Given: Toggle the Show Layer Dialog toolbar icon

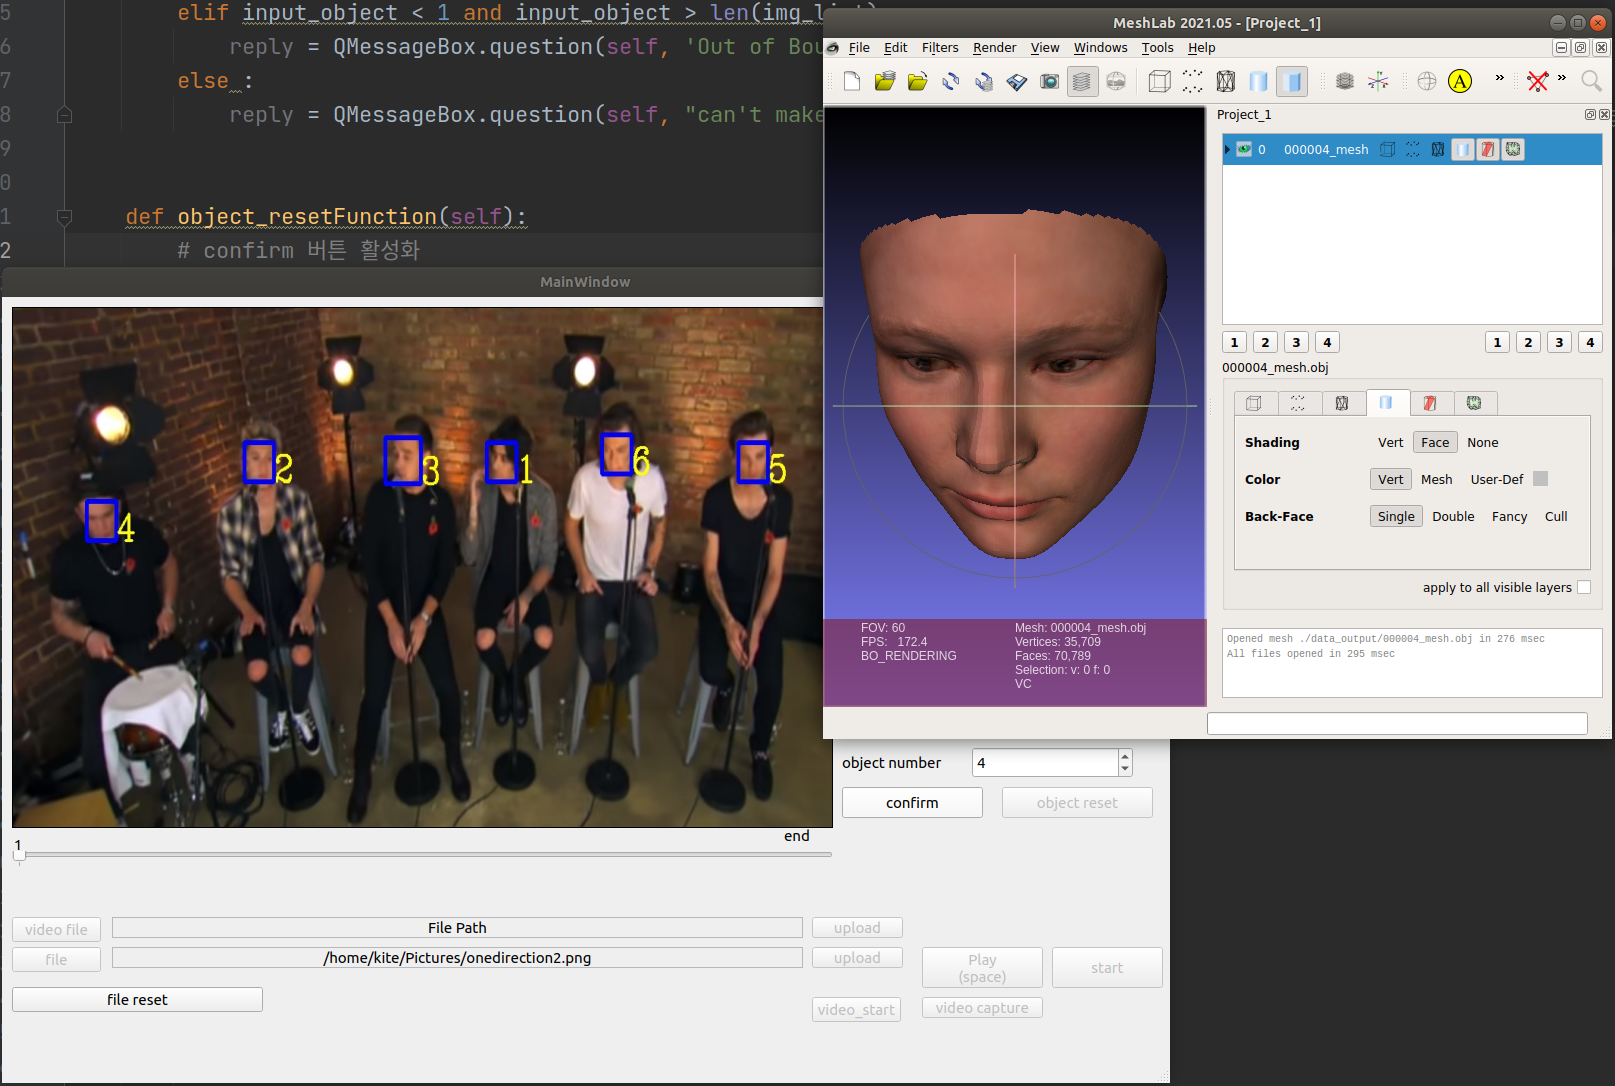Looking at the screenshot, I should click(1082, 81).
